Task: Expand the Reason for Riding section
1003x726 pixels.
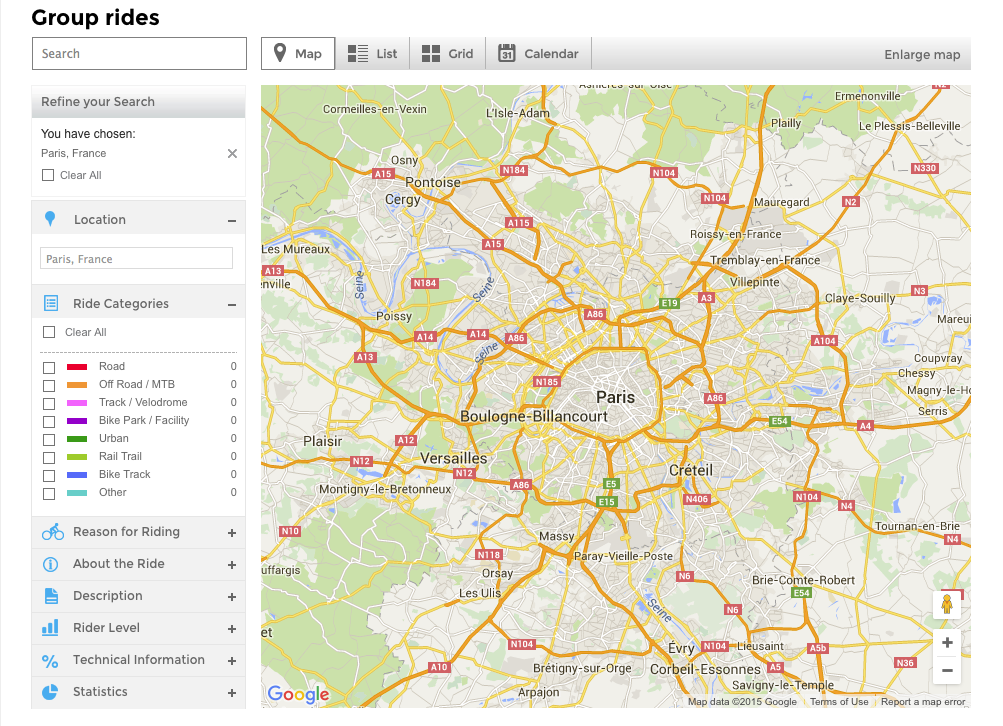Action: pyautogui.click(x=232, y=533)
